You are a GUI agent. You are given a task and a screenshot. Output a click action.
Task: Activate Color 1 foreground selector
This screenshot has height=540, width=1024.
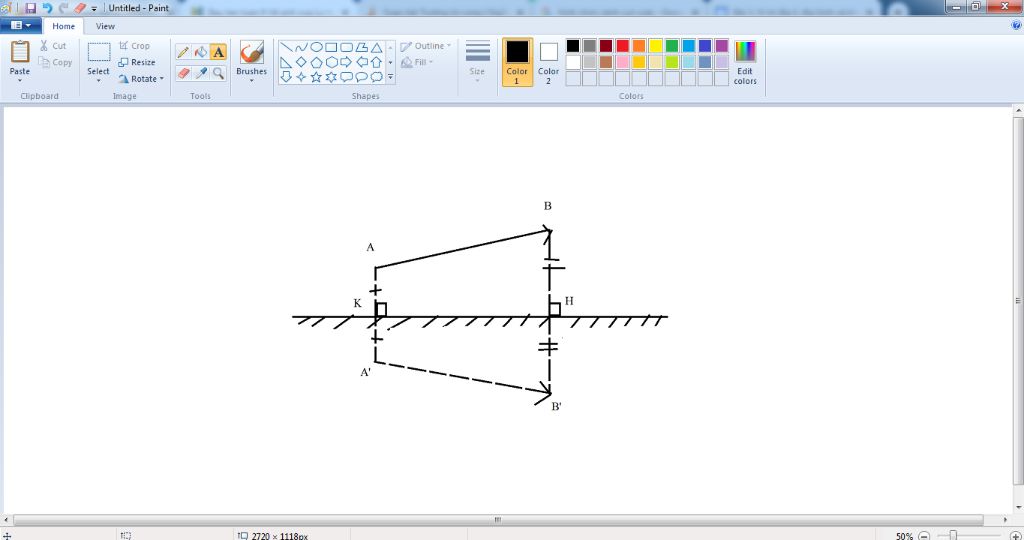pos(517,61)
